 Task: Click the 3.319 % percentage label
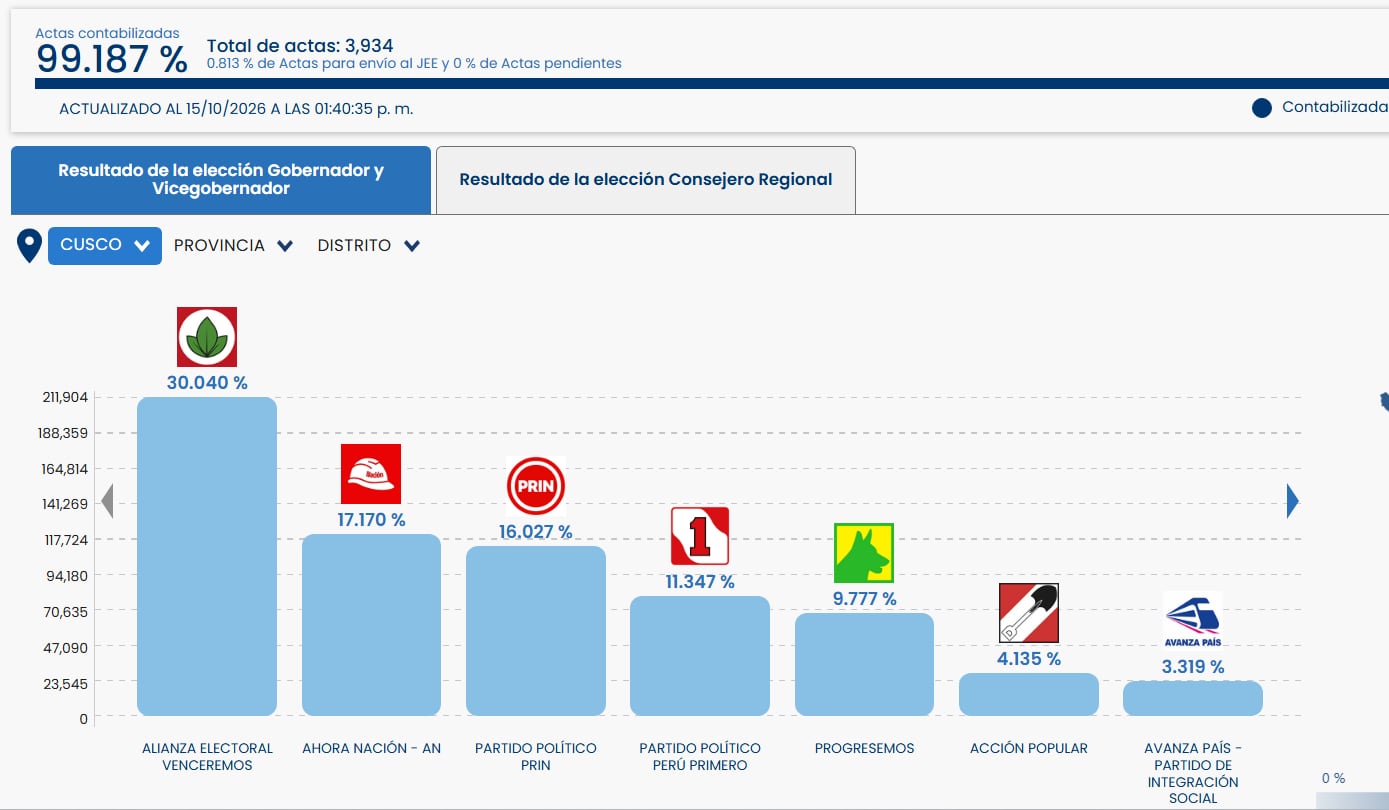pos(1193,667)
